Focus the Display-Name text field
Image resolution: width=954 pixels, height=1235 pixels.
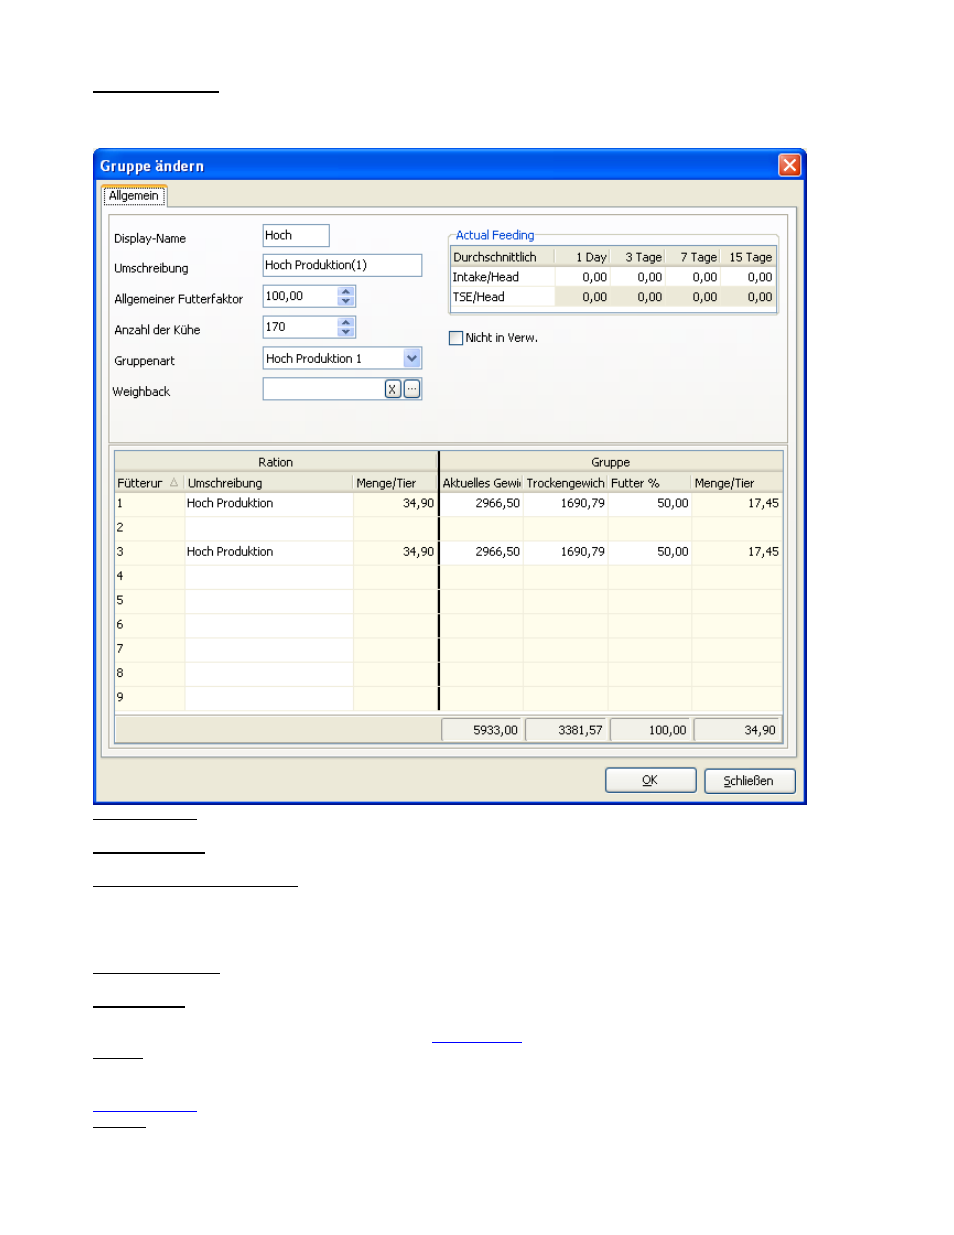[x=295, y=236]
